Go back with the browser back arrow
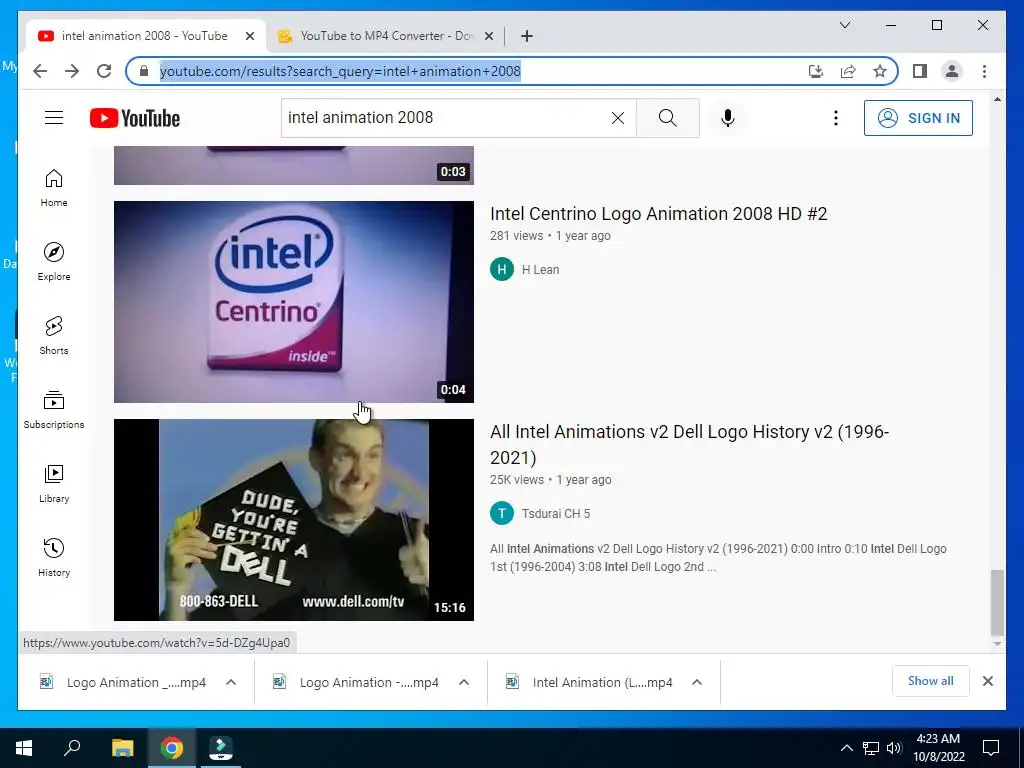The height and width of the screenshot is (768, 1024). tap(40, 71)
